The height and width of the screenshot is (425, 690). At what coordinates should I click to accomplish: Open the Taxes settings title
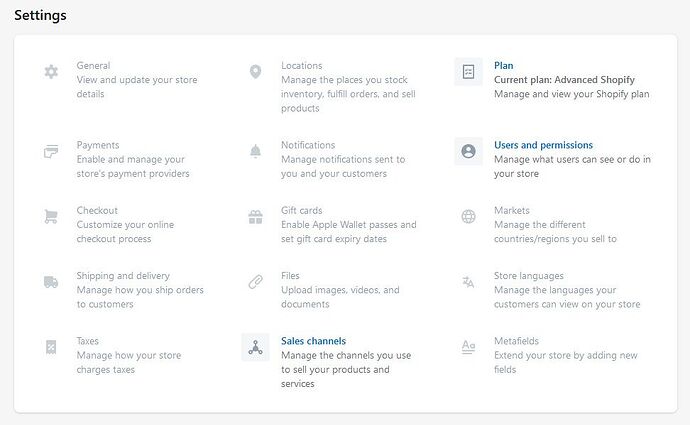pyautogui.click(x=87, y=341)
